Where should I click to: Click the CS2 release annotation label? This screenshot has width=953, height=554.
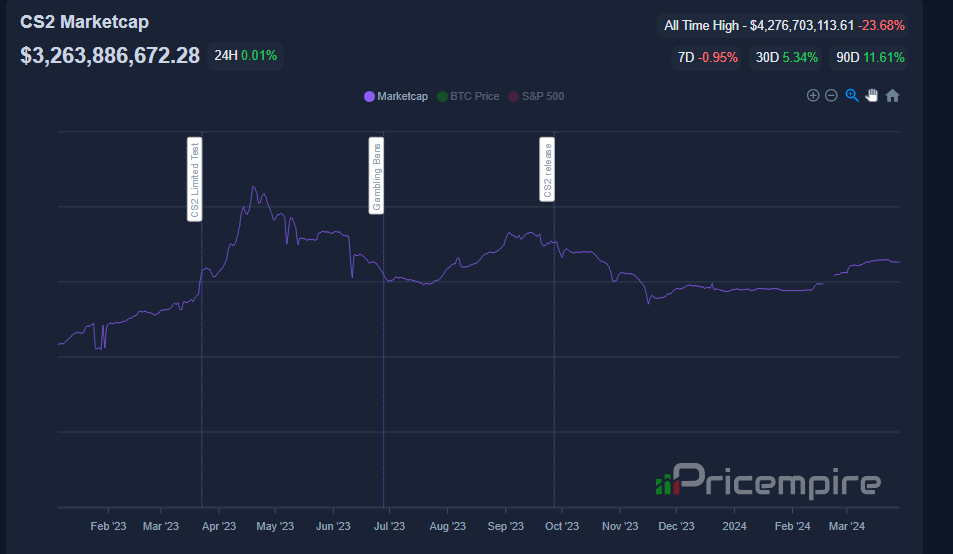(547, 172)
